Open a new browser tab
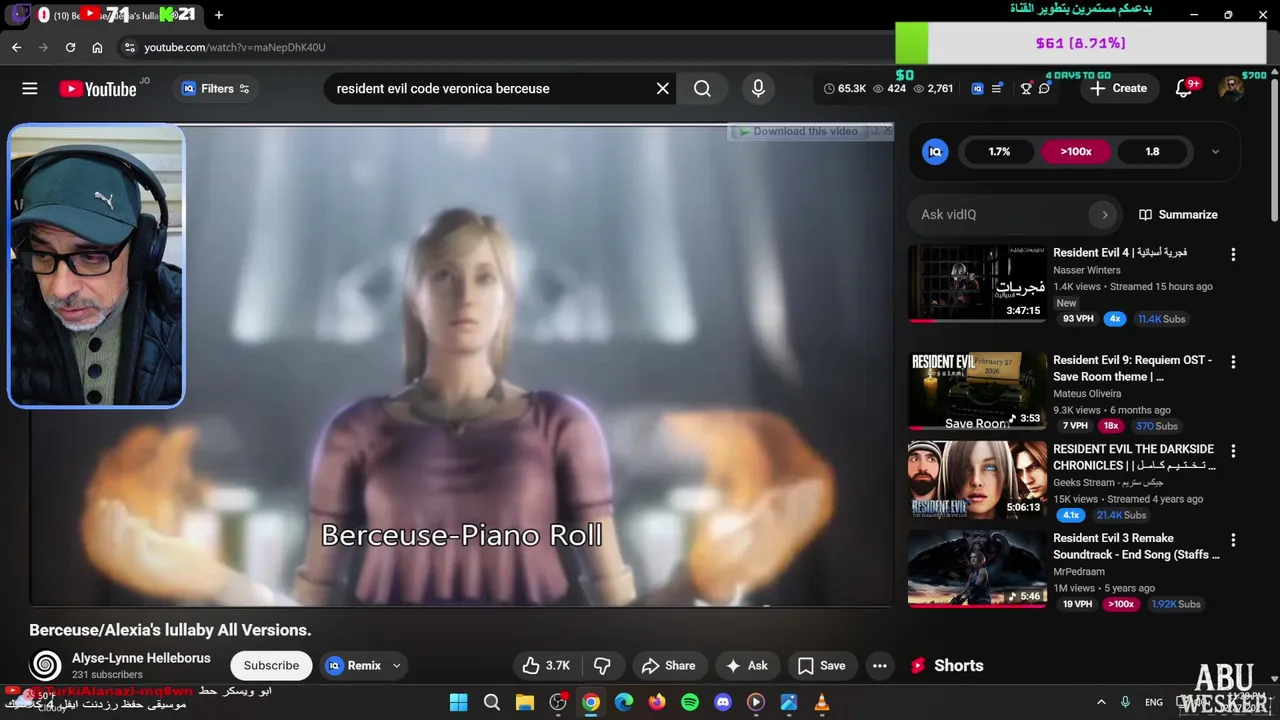Image resolution: width=1280 pixels, height=720 pixels. point(219,15)
